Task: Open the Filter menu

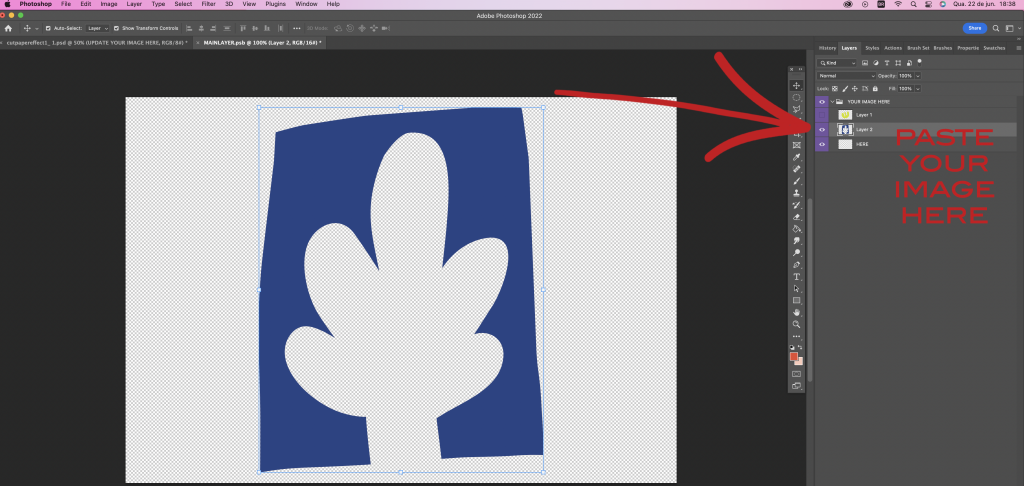Action: [x=208, y=4]
